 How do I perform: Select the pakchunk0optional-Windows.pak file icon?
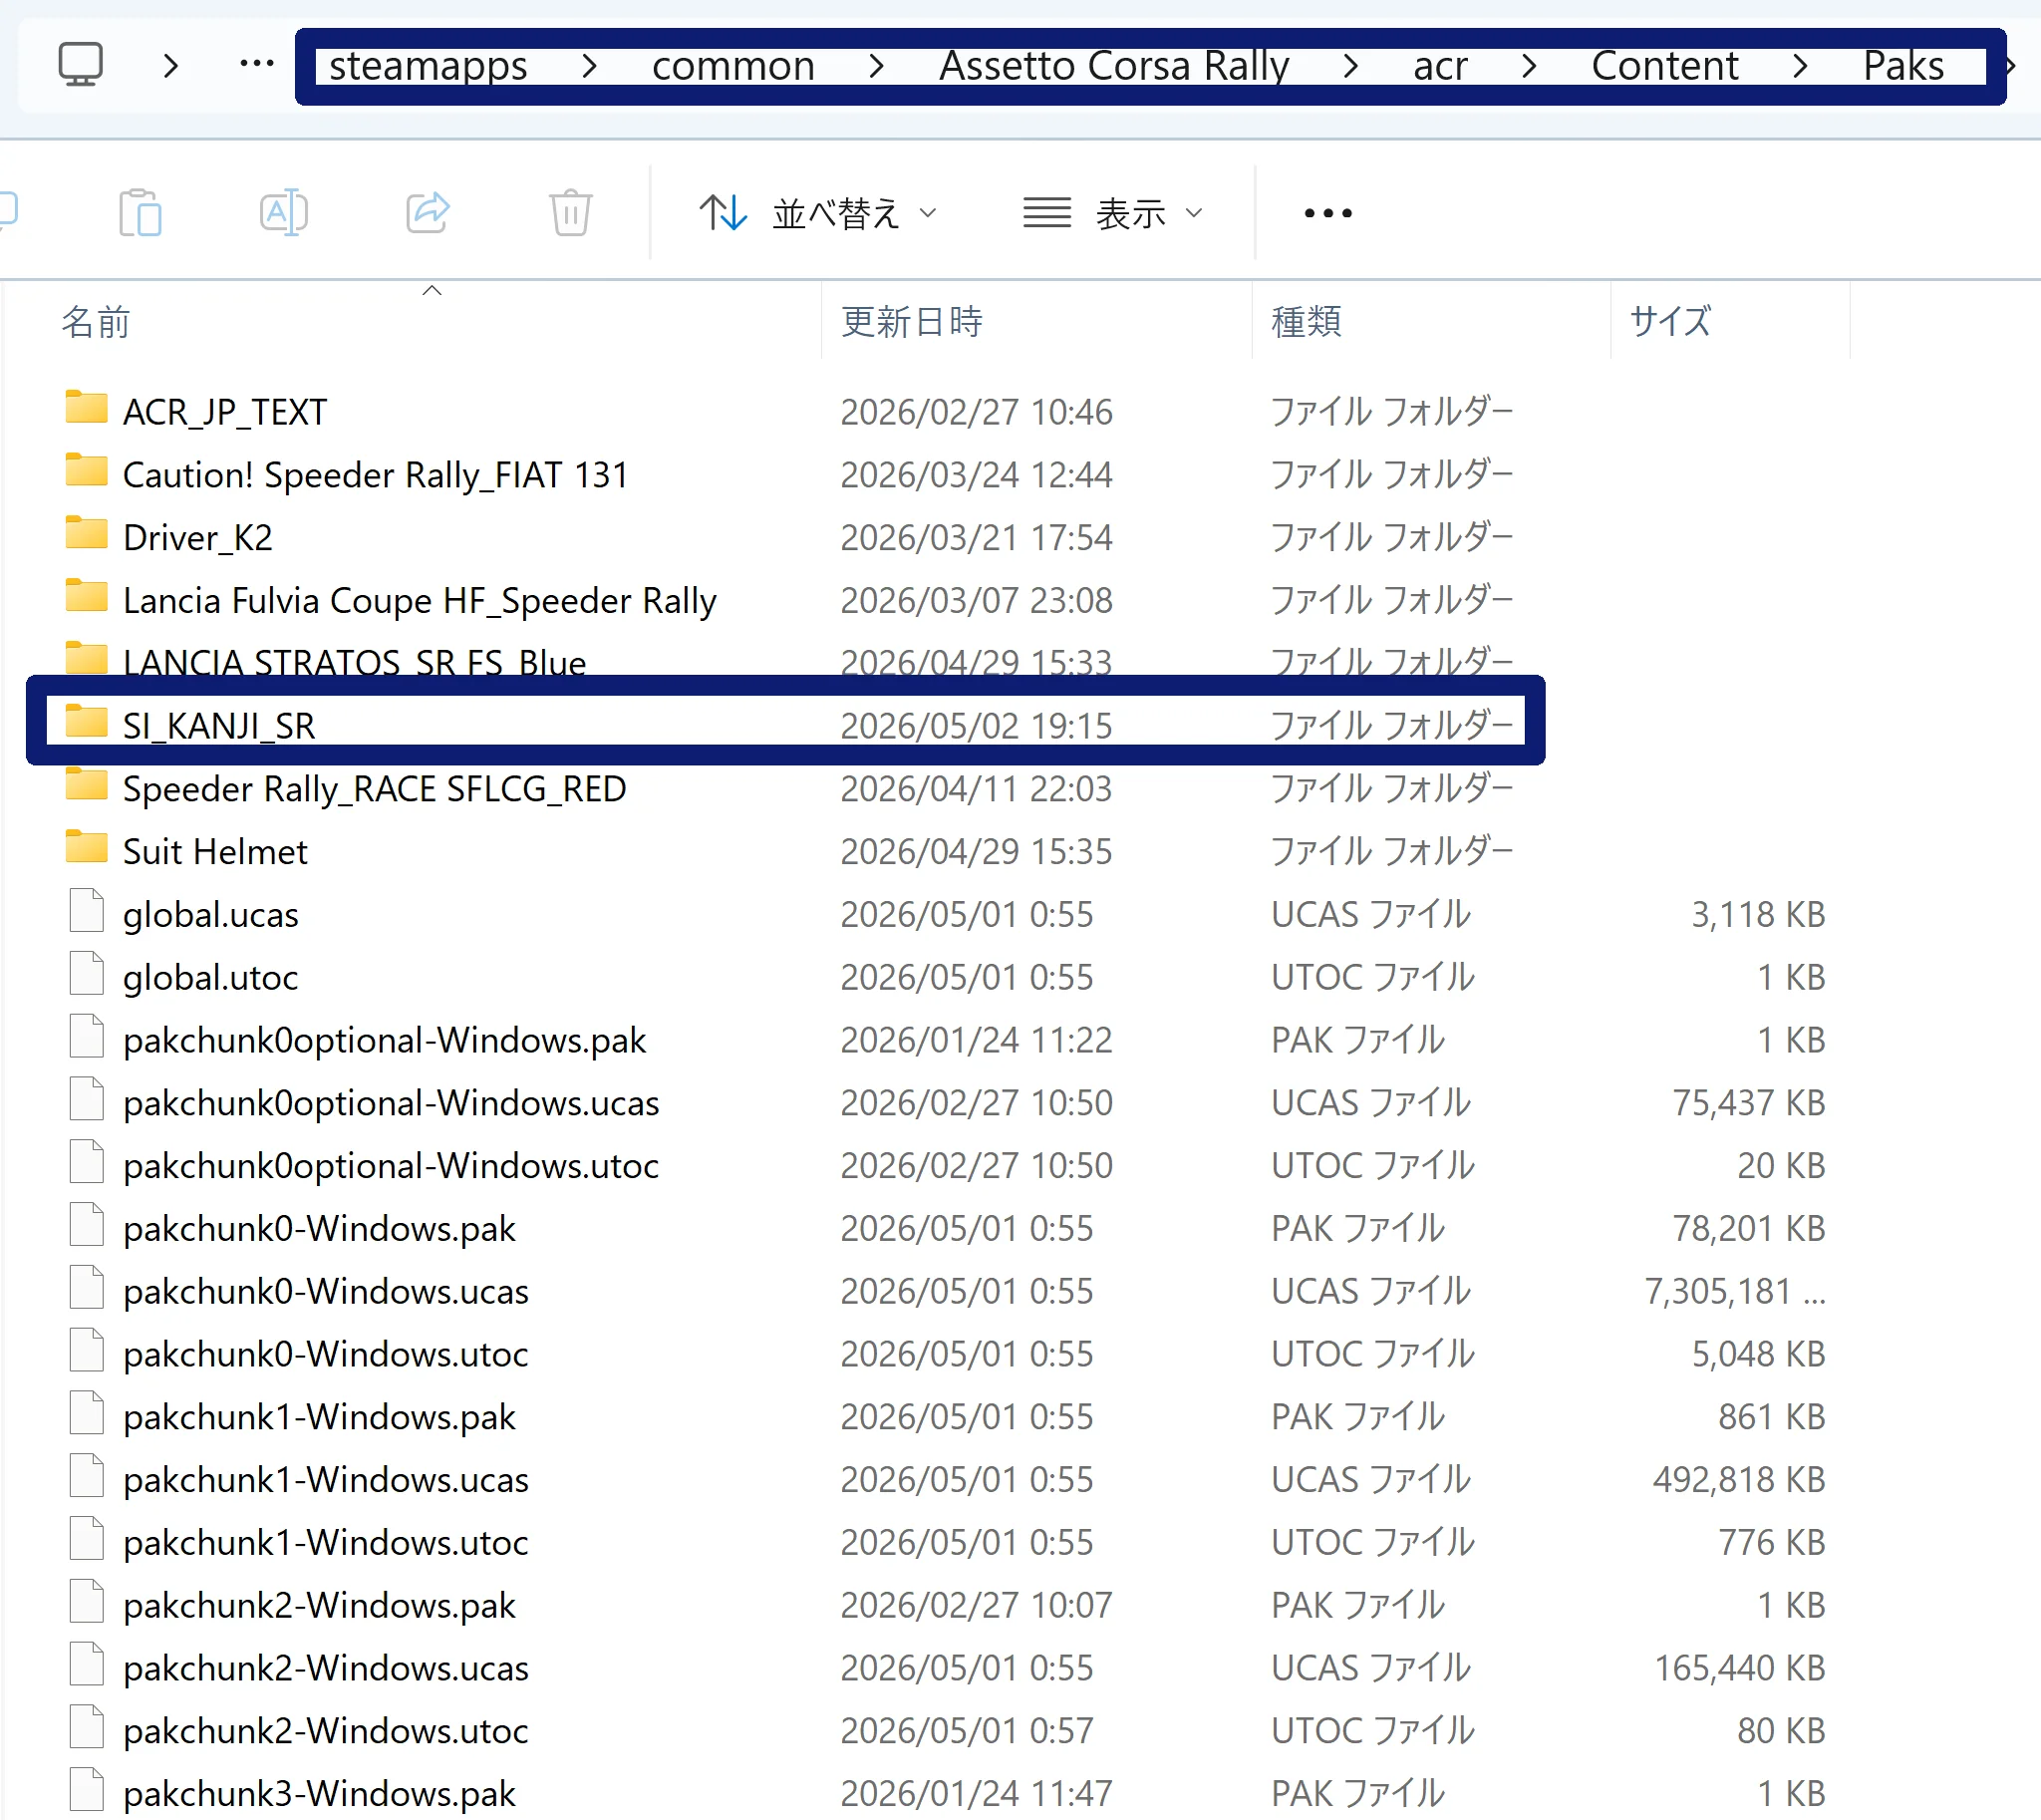87,1037
